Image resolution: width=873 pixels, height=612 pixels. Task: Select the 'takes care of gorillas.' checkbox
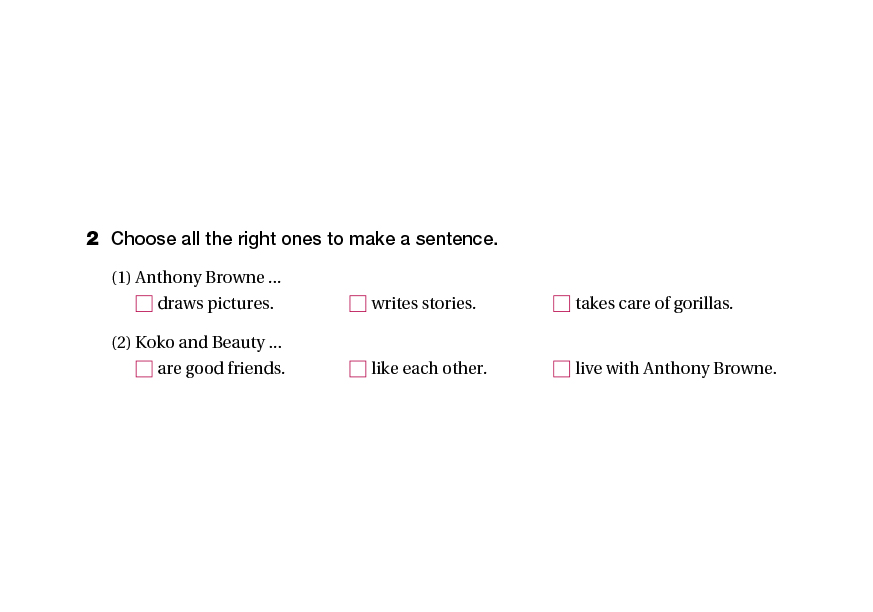(562, 304)
